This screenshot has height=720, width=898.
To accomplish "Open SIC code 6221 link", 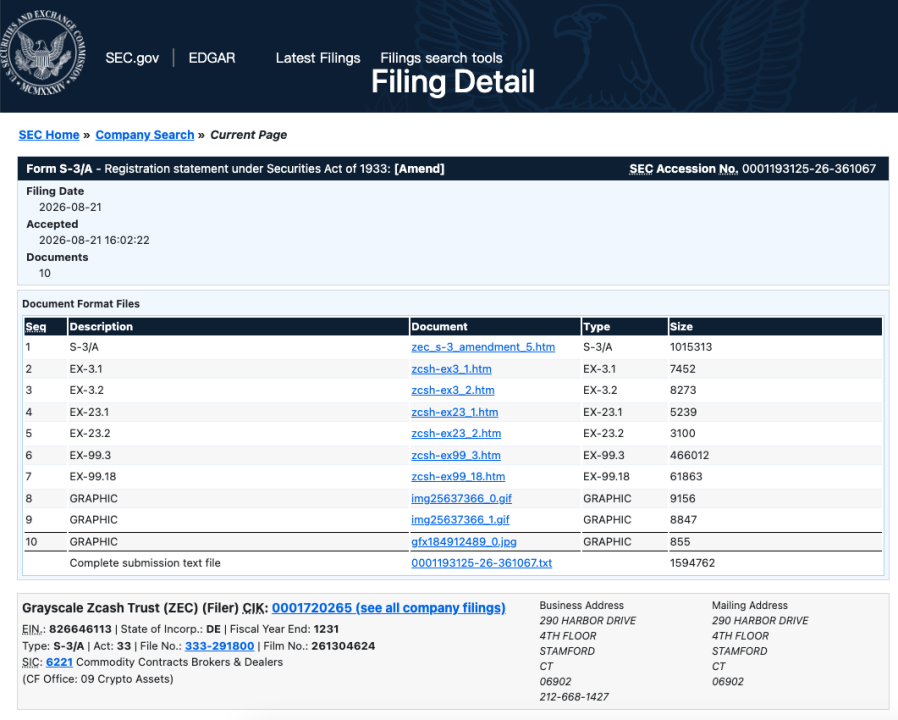I will click(60, 662).
